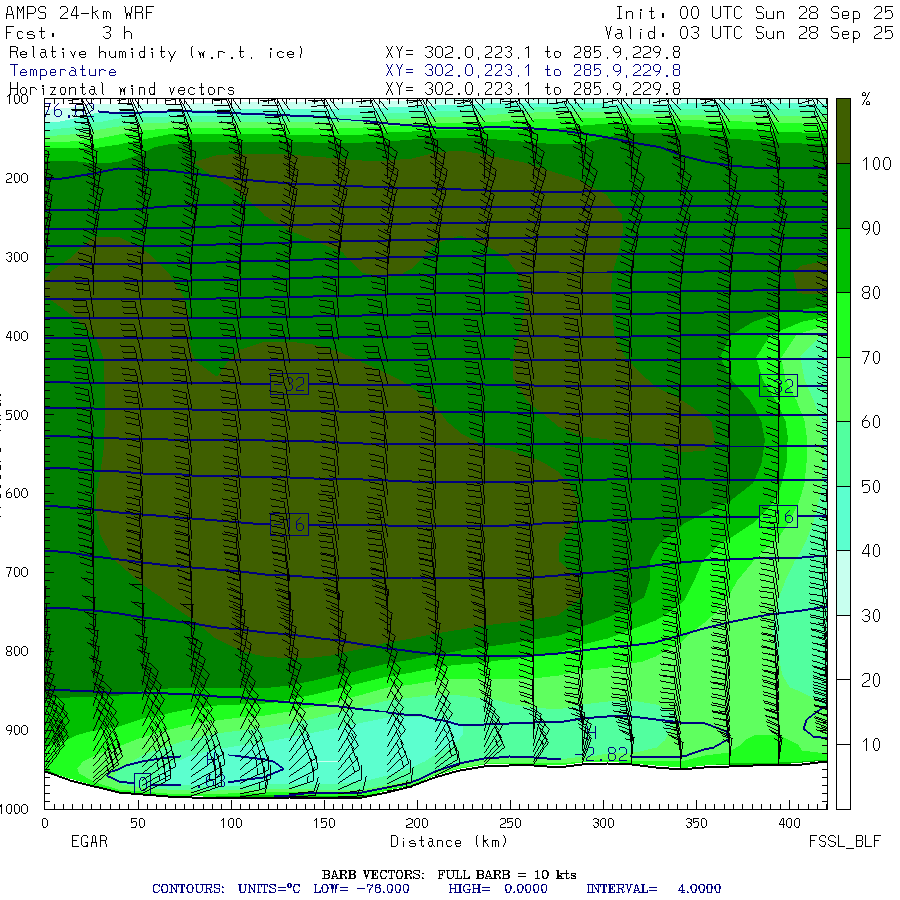Select the 70% green legend band
The image size is (900, 900).
coord(843,325)
